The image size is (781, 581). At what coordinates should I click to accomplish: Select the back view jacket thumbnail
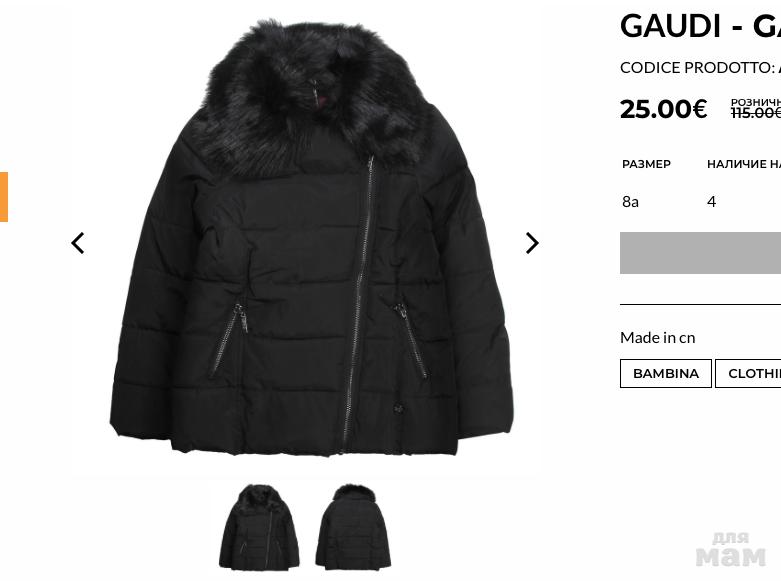[354, 527]
